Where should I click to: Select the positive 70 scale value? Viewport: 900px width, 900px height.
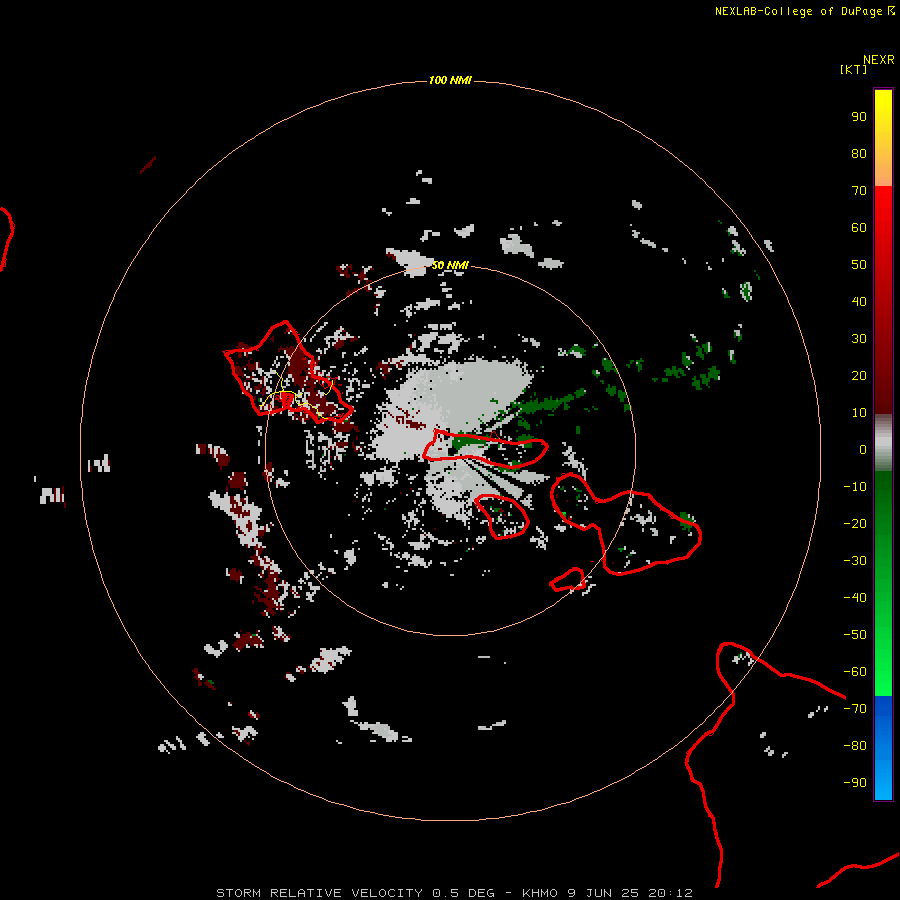pyautogui.click(x=859, y=191)
